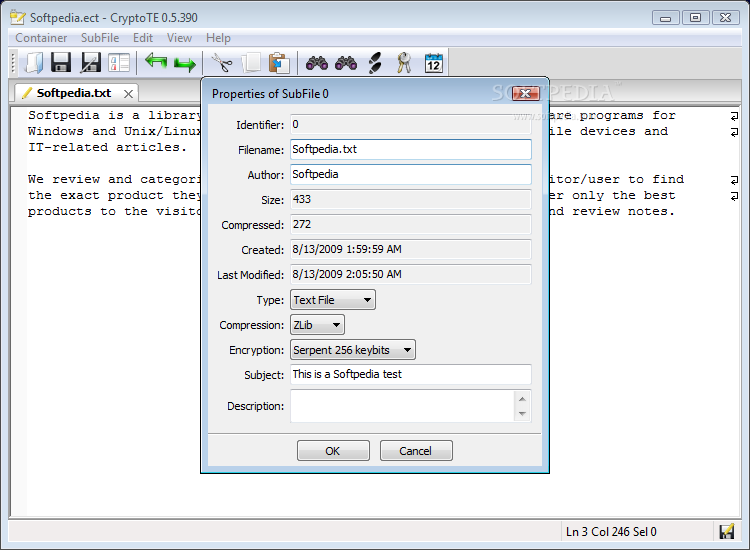The image size is (750, 550).
Task: Open Find and Replace second binoculars icon
Action: (346, 63)
